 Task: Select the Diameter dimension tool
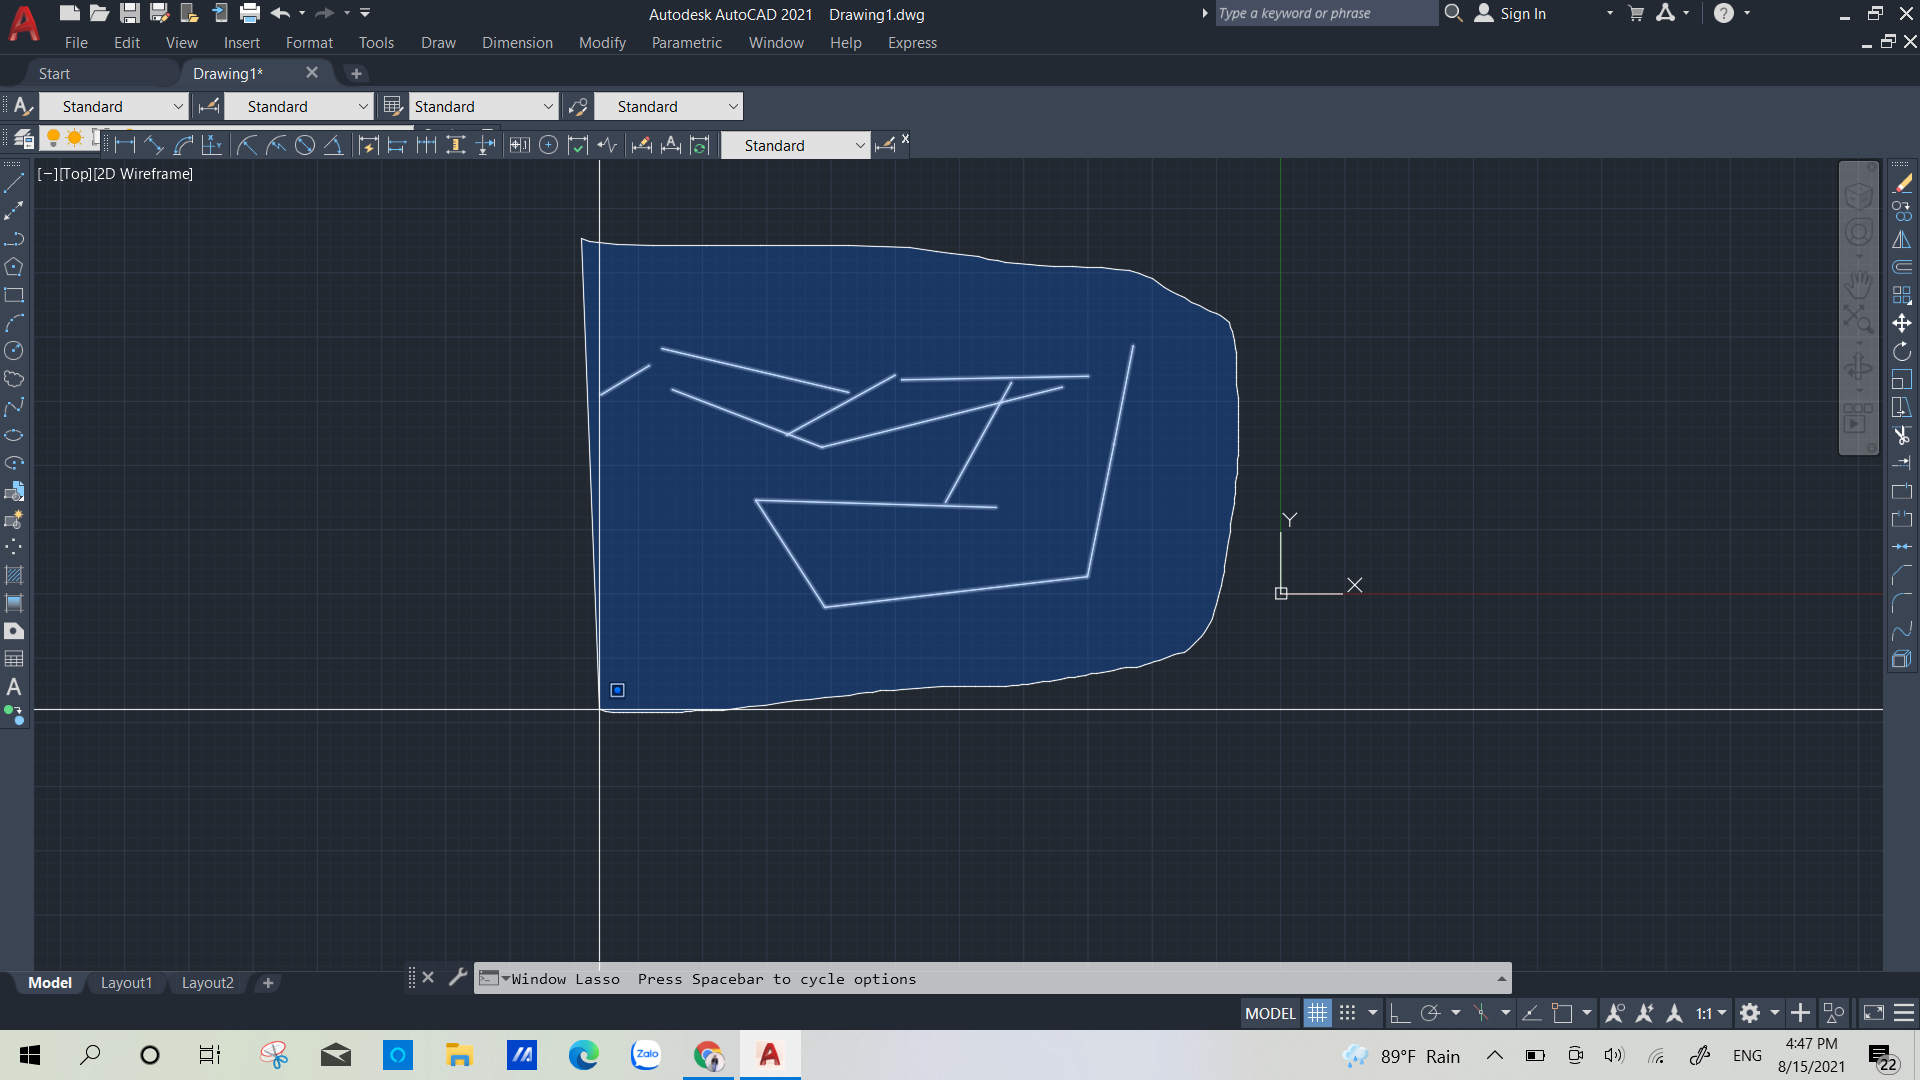click(305, 146)
